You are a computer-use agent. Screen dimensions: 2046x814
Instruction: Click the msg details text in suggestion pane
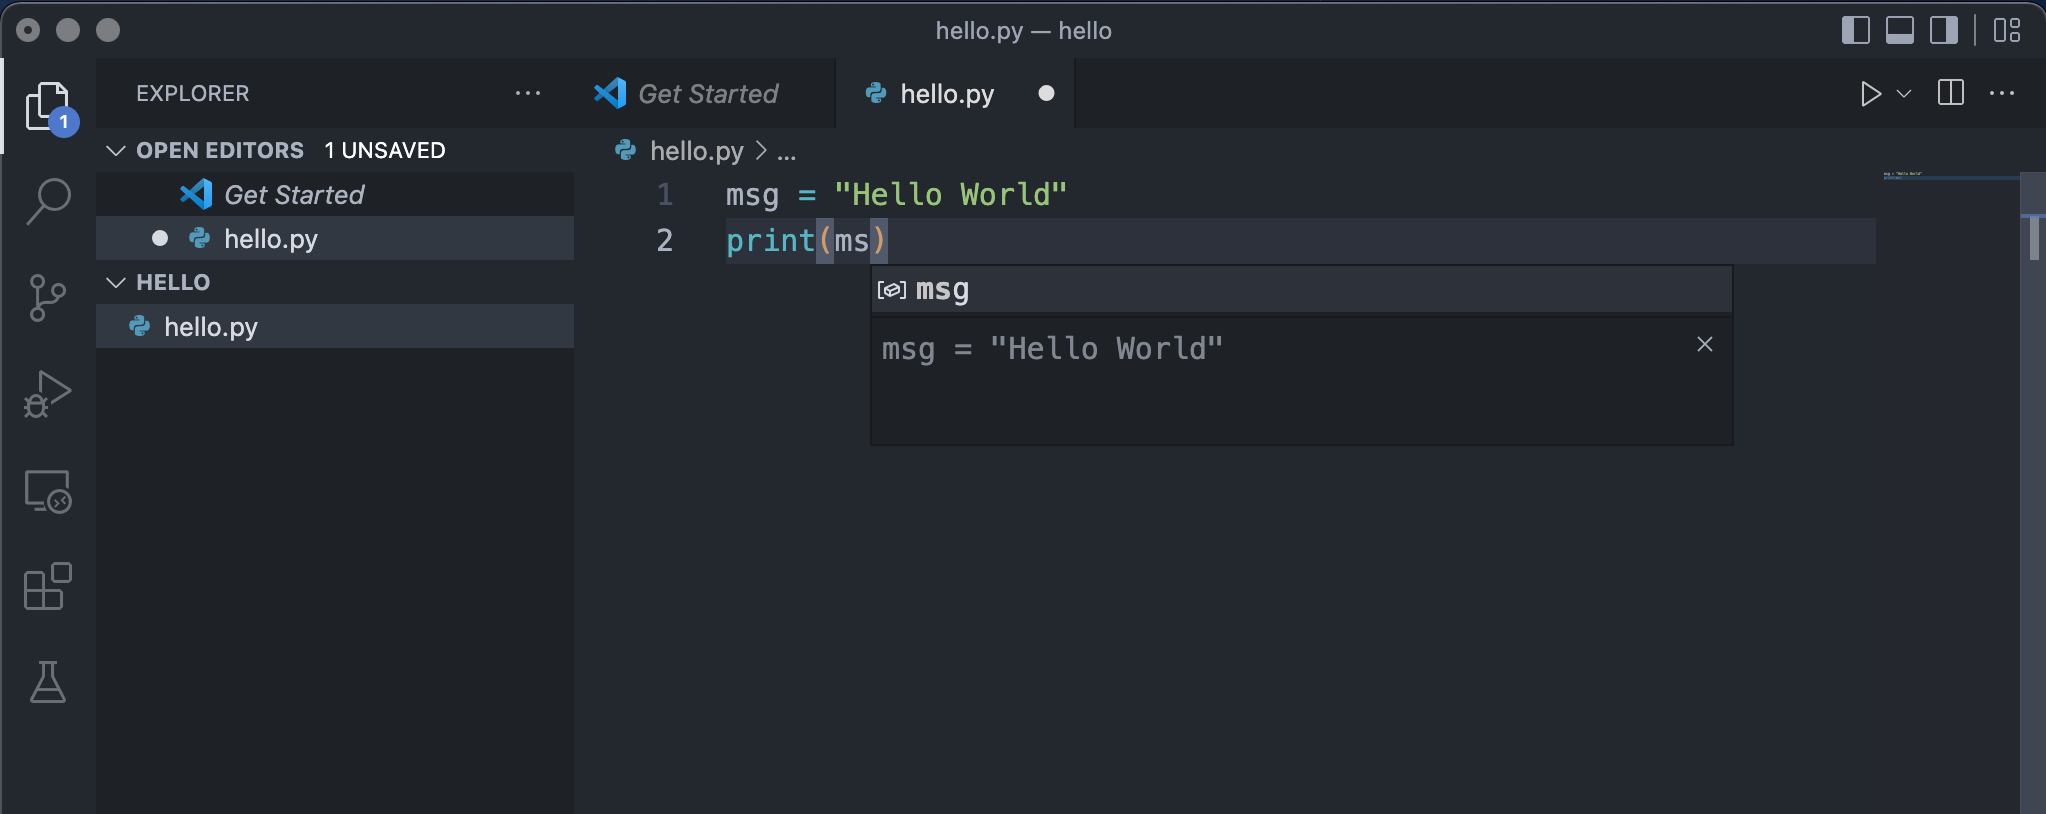tap(1052, 348)
